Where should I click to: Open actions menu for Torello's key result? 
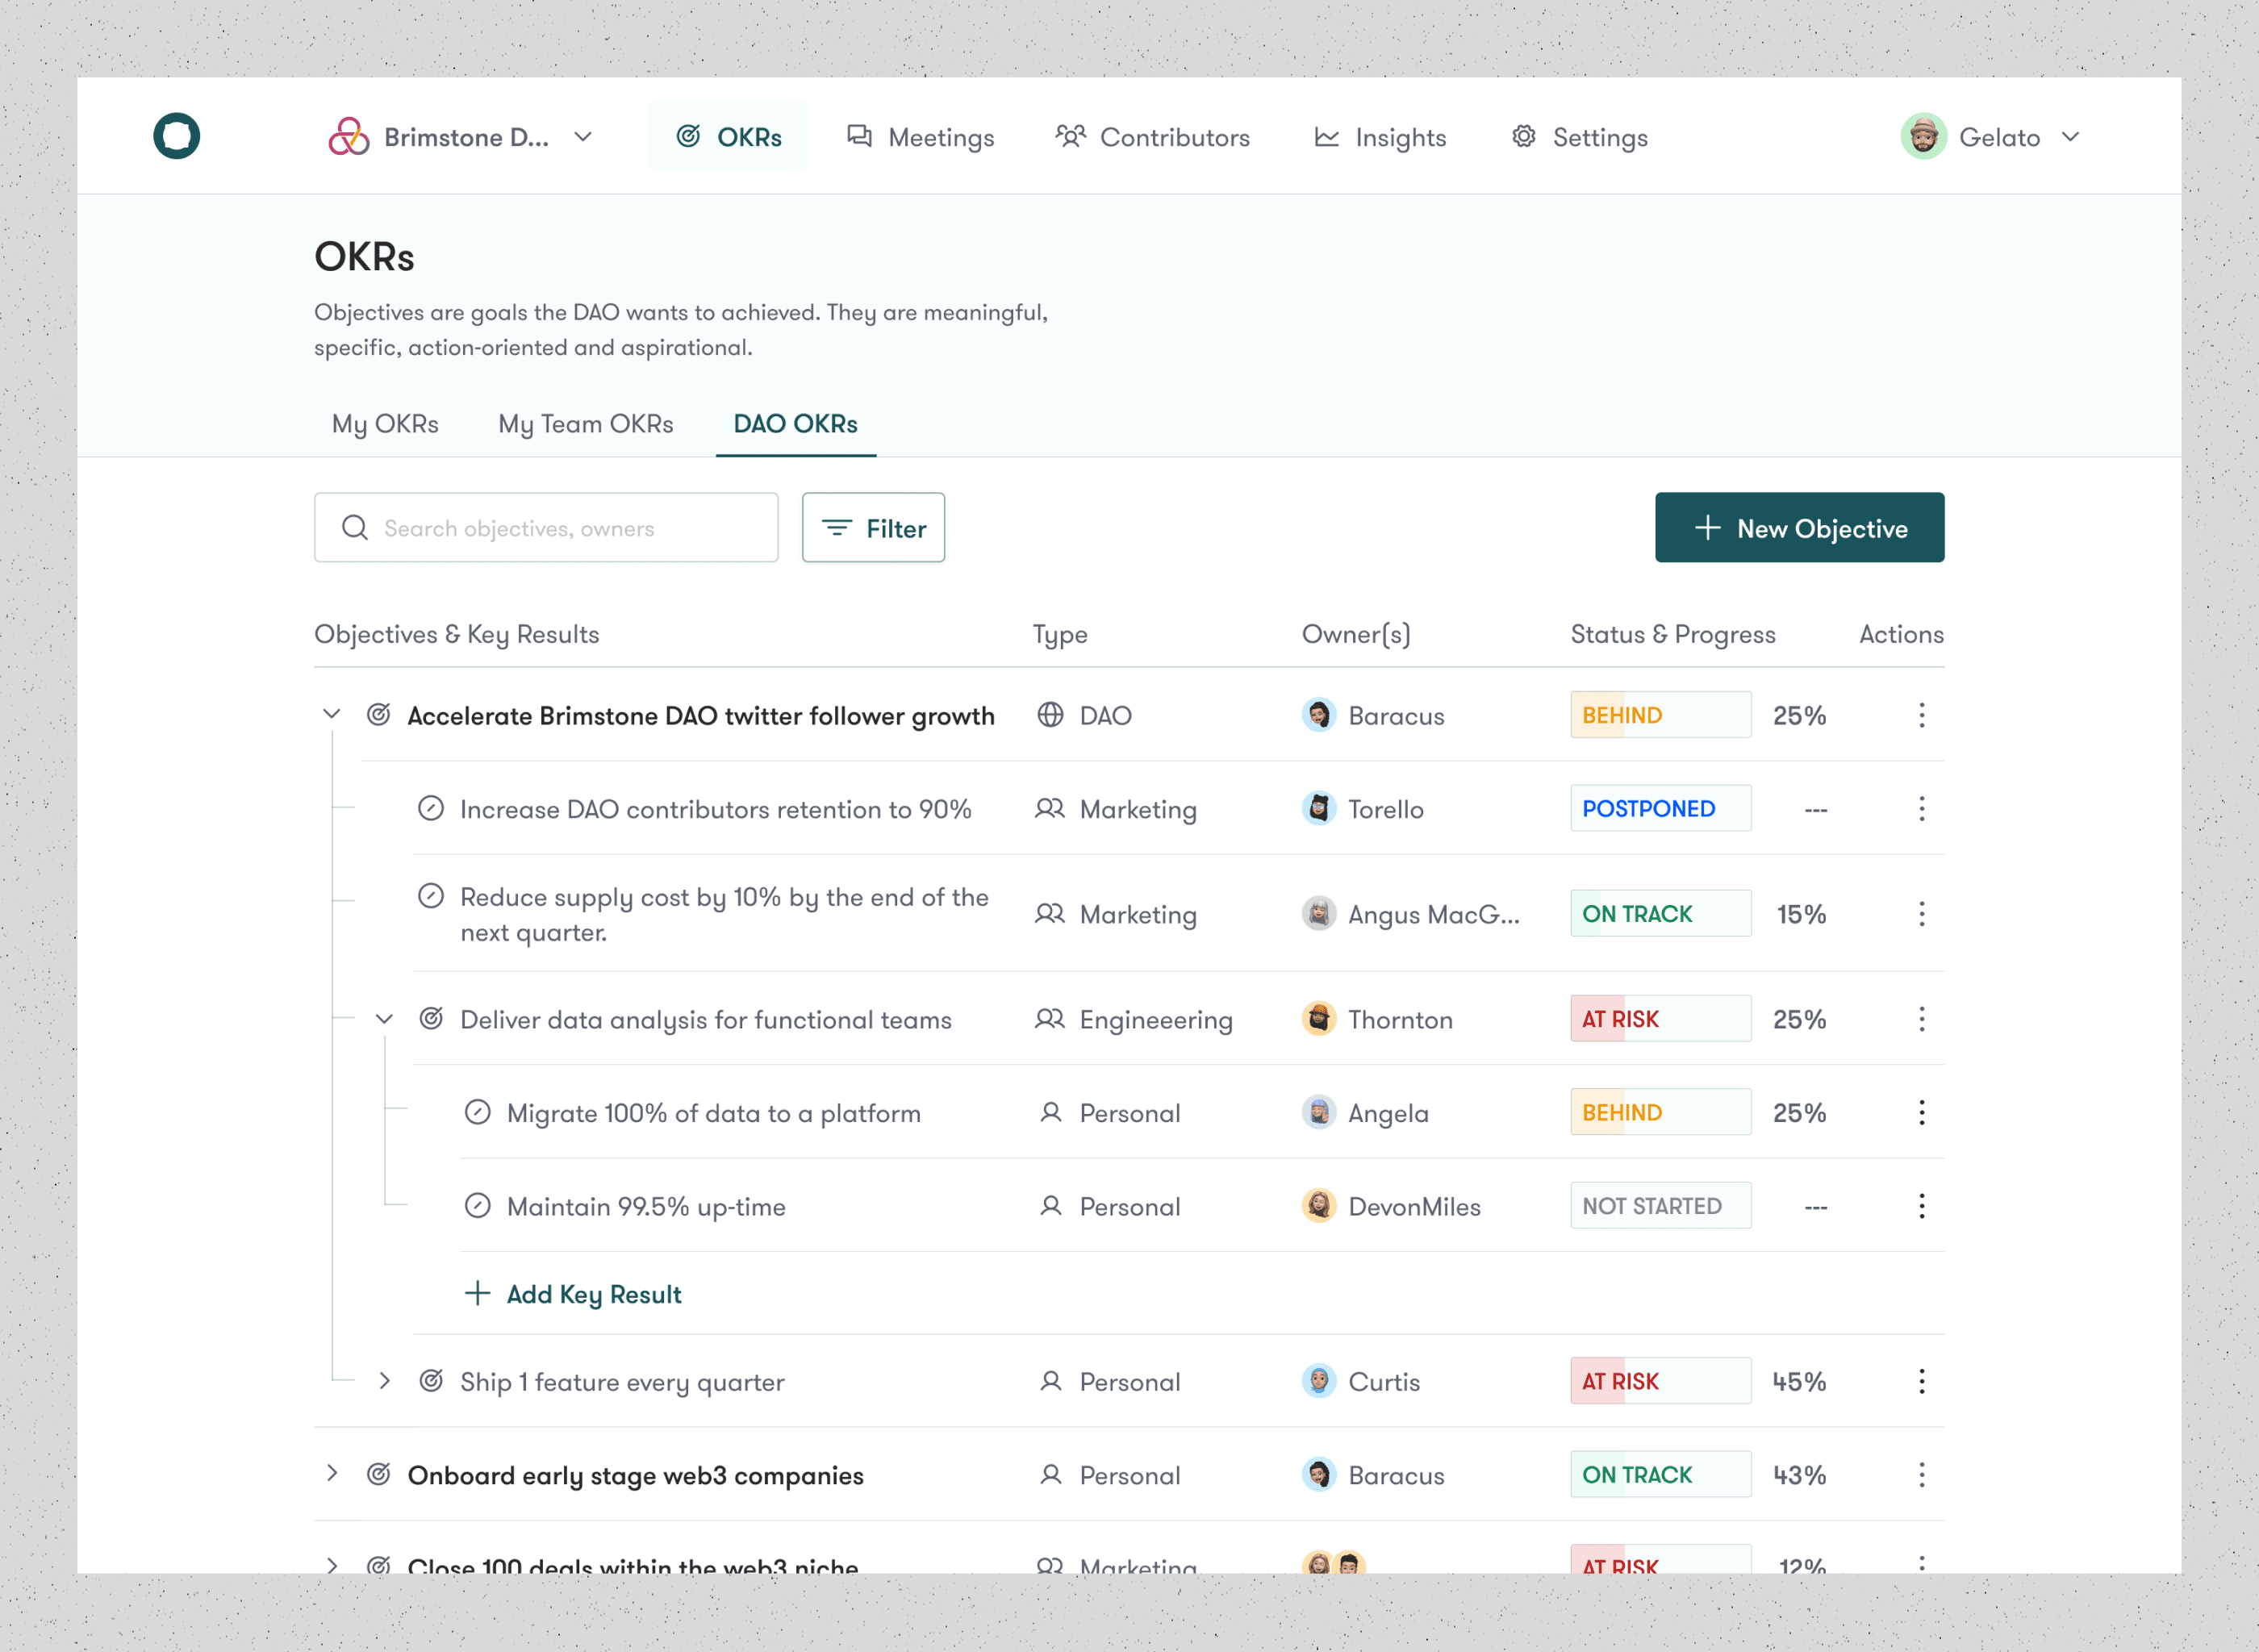click(x=1921, y=809)
